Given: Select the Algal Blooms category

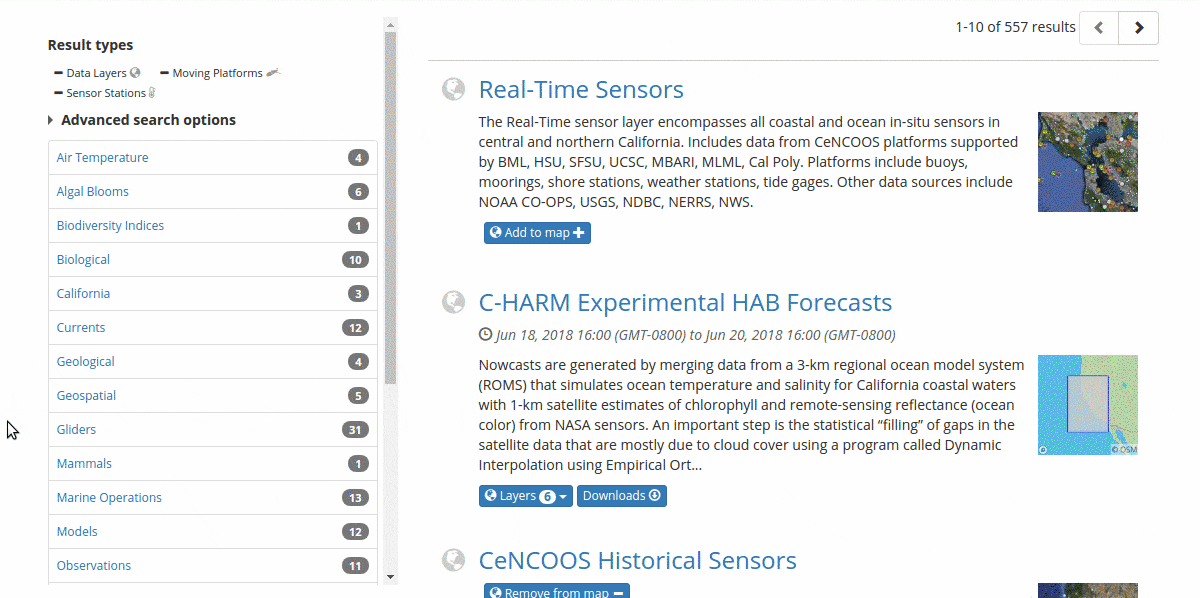Looking at the screenshot, I should [213, 192].
